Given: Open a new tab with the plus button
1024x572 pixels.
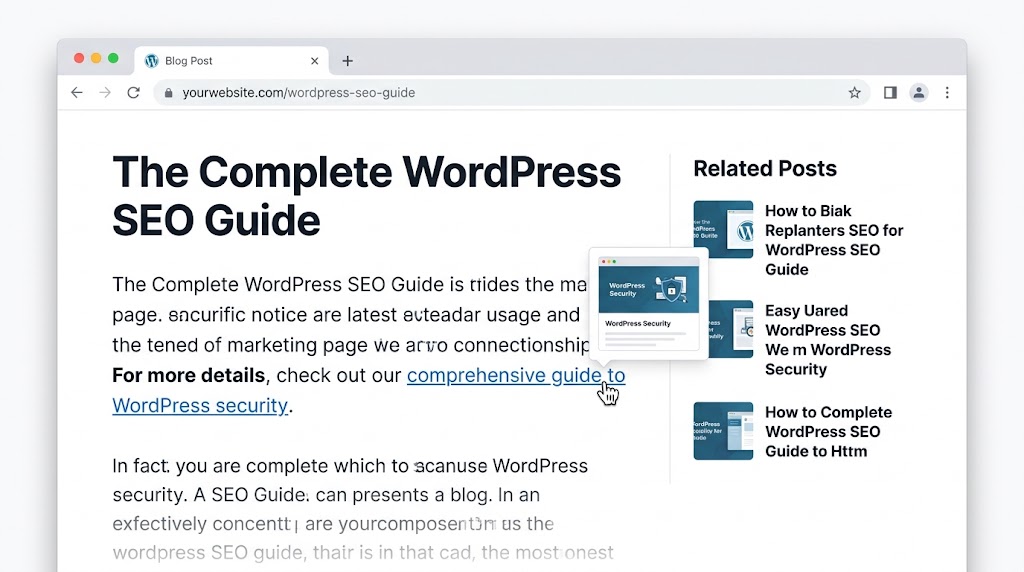Looking at the screenshot, I should (x=347, y=61).
